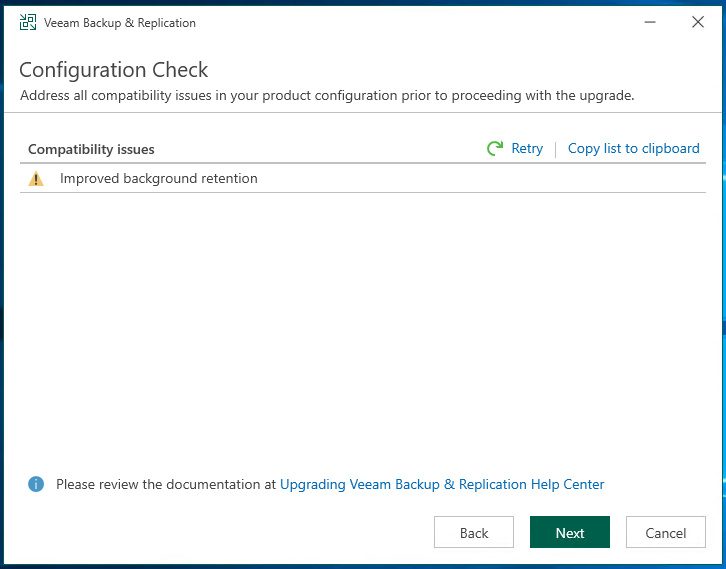Retry the configuration check via Retry text
726x569 pixels.
pyautogui.click(x=527, y=149)
